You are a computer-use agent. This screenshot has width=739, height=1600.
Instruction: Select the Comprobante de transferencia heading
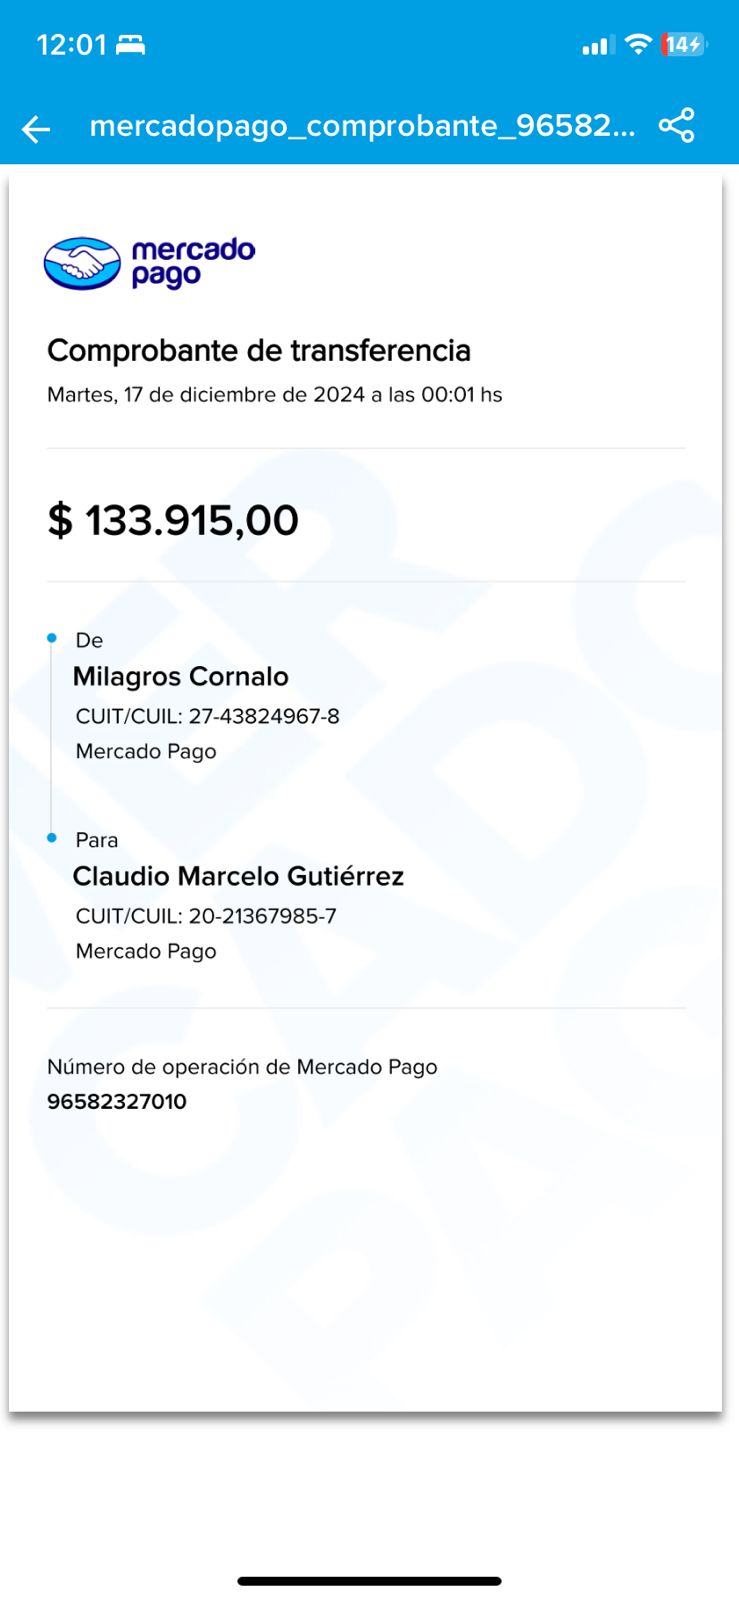point(259,350)
